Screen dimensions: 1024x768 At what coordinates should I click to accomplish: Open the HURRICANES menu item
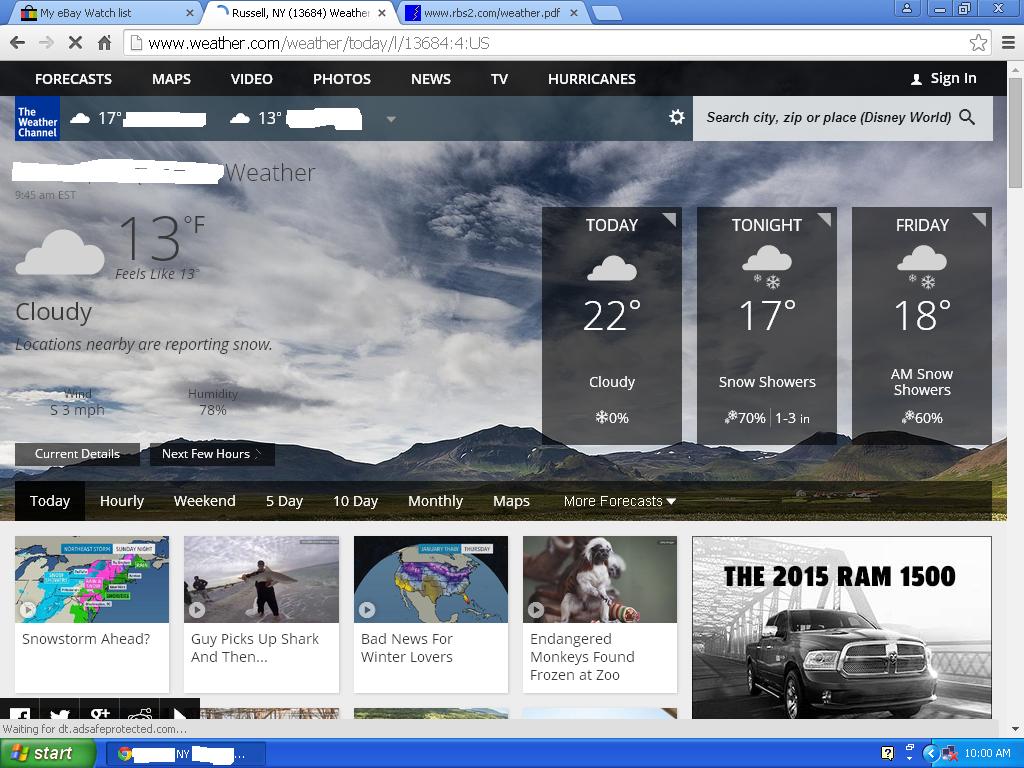[x=591, y=78]
